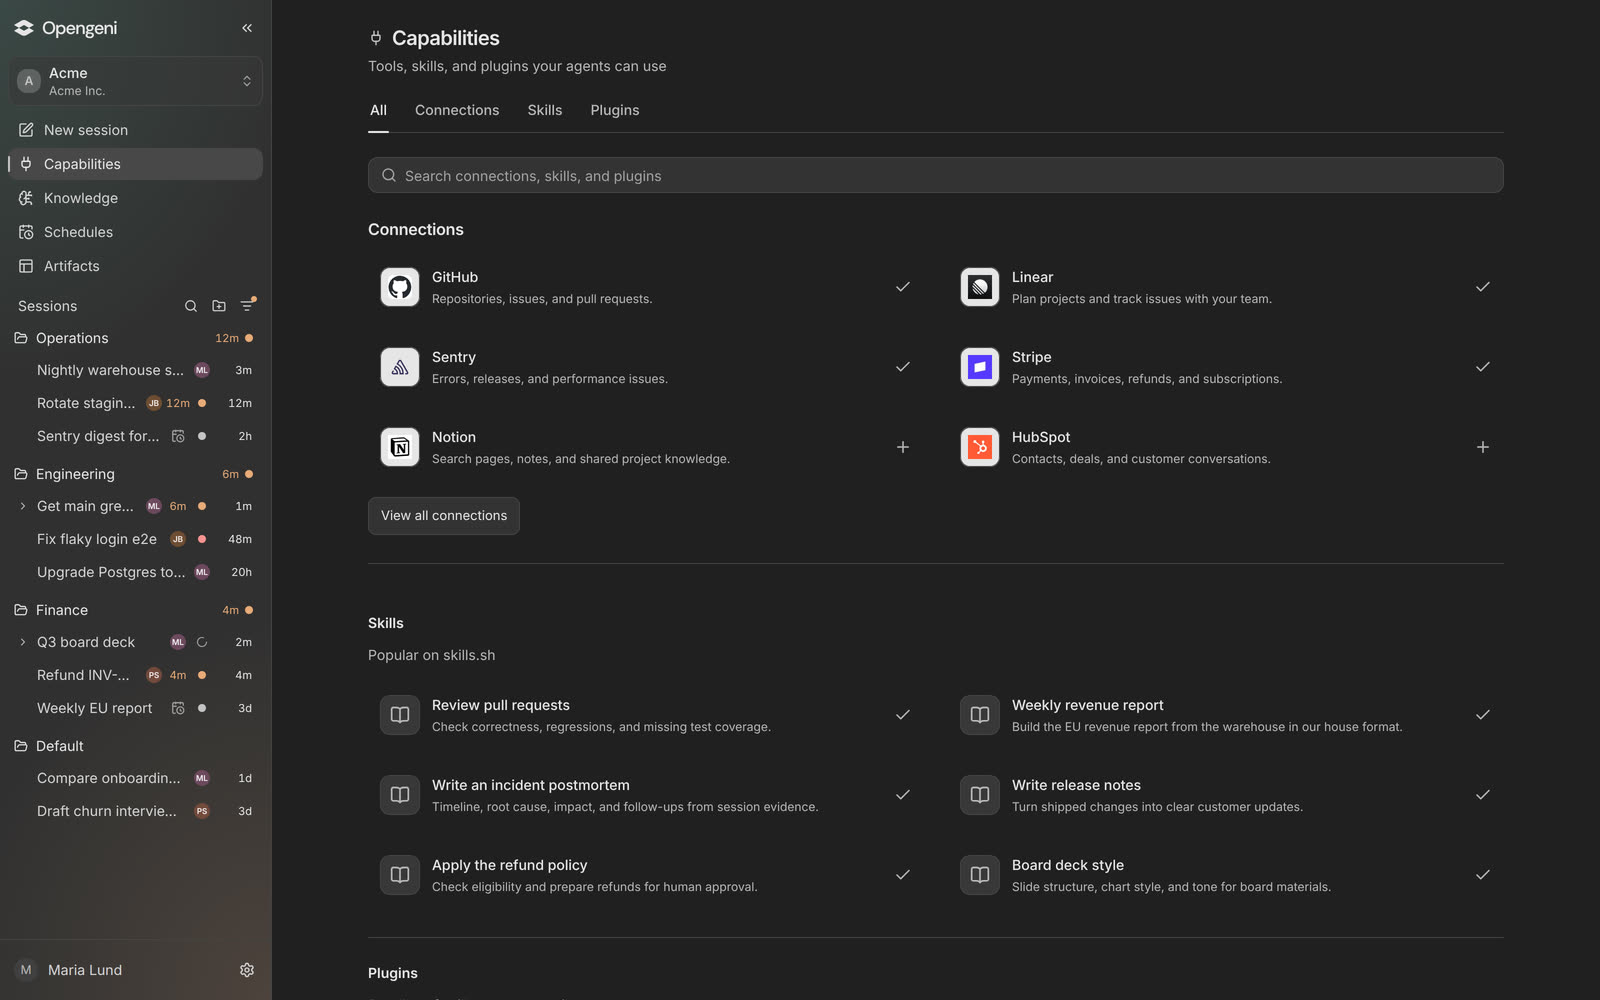Screen dimensions: 1600x1000
Task: Open Knowledge in the sidebar
Action: (136, 198)
